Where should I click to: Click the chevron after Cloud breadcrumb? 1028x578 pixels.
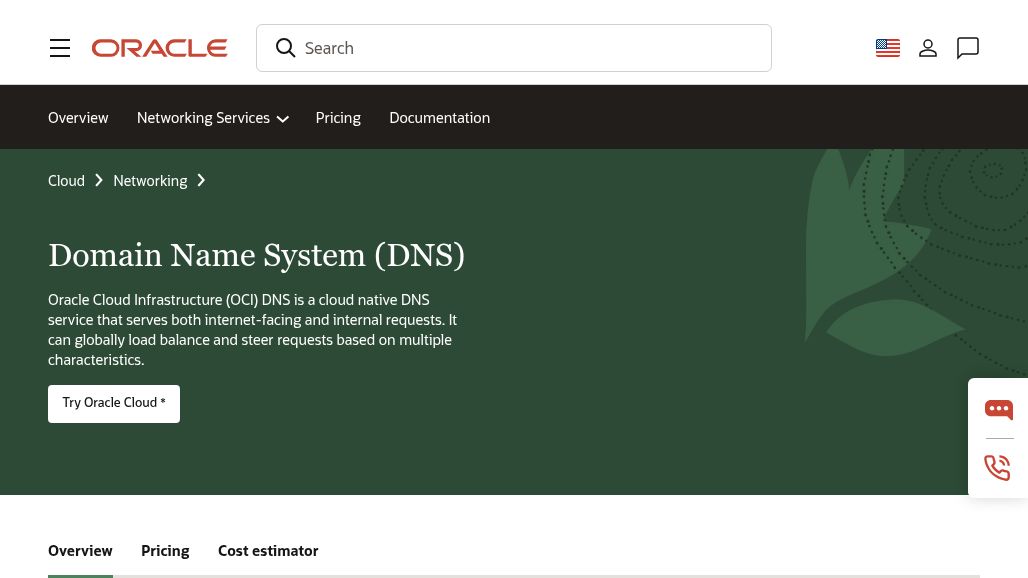pyautogui.click(x=99, y=180)
